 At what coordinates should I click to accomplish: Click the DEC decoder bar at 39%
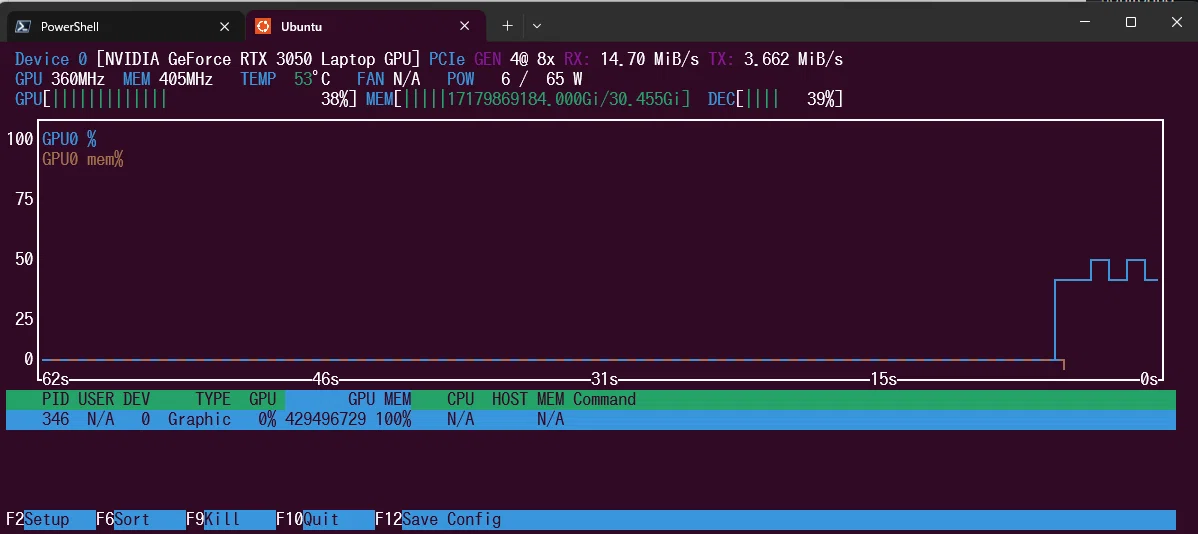coord(775,99)
